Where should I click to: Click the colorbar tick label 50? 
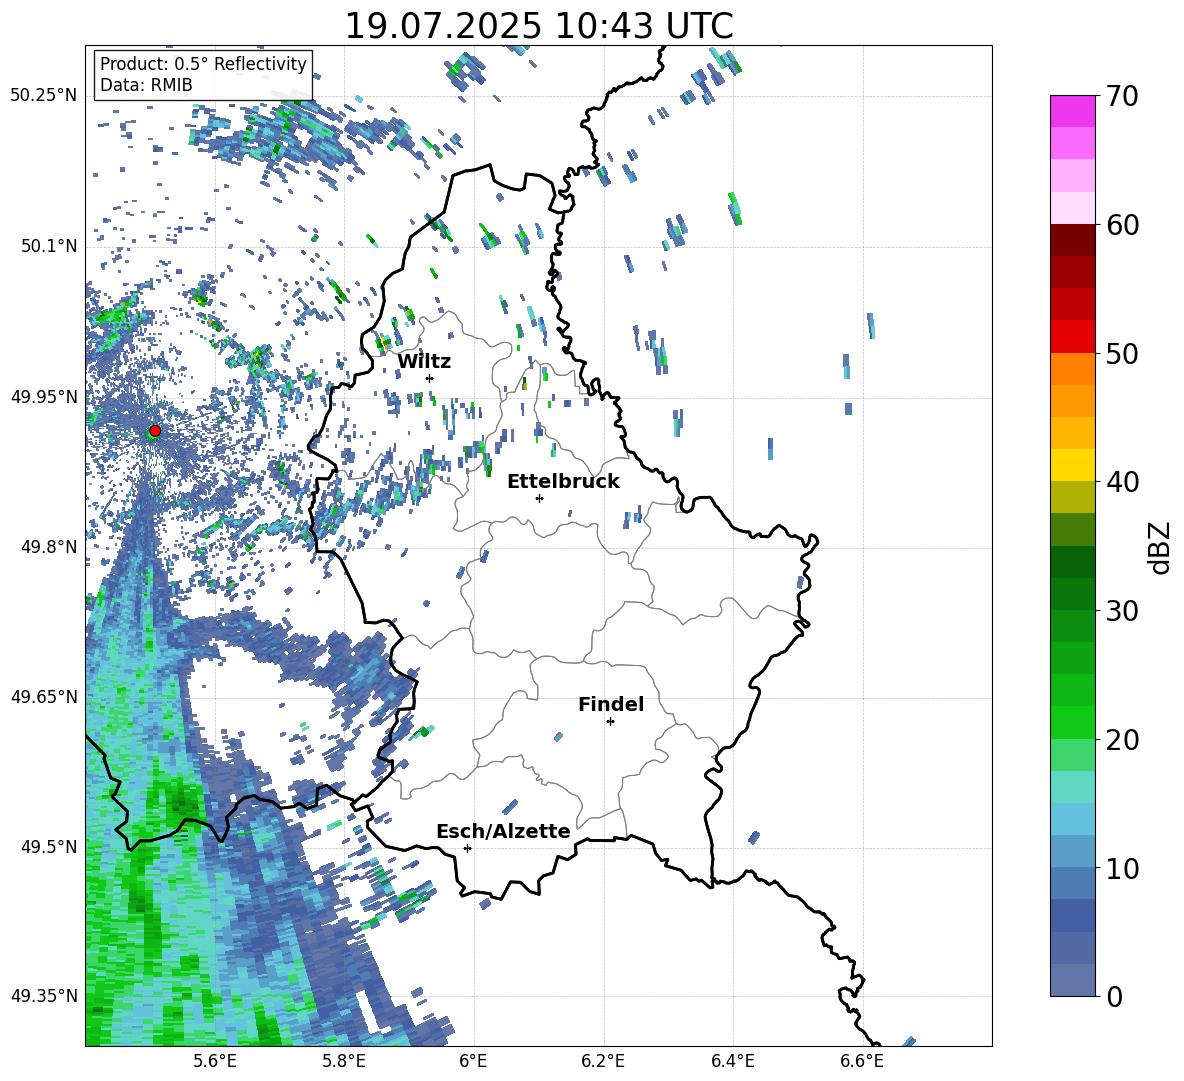tap(1122, 354)
